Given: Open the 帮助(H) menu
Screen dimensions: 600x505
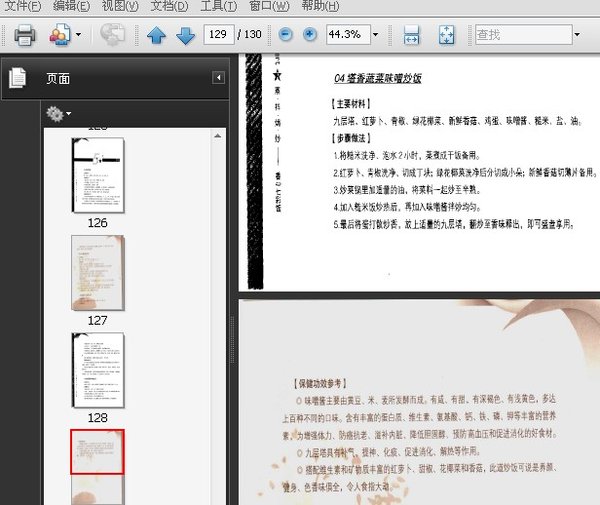Looking at the screenshot, I should coord(320,6).
